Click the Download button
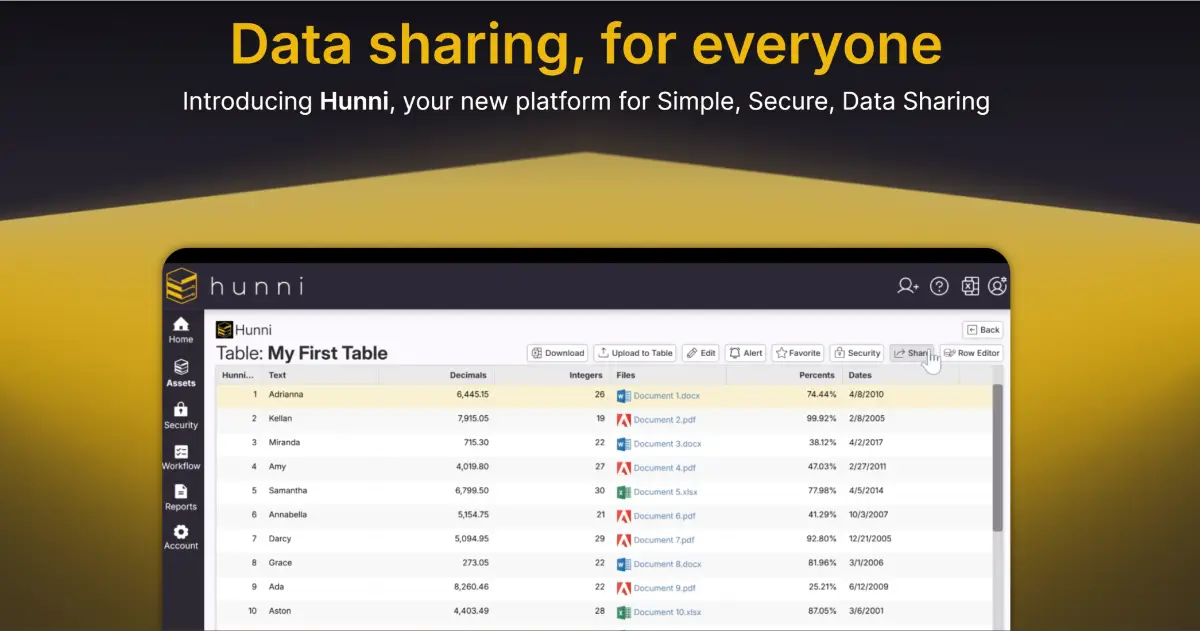Image resolution: width=1200 pixels, height=631 pixels. [x=558, y=353]
